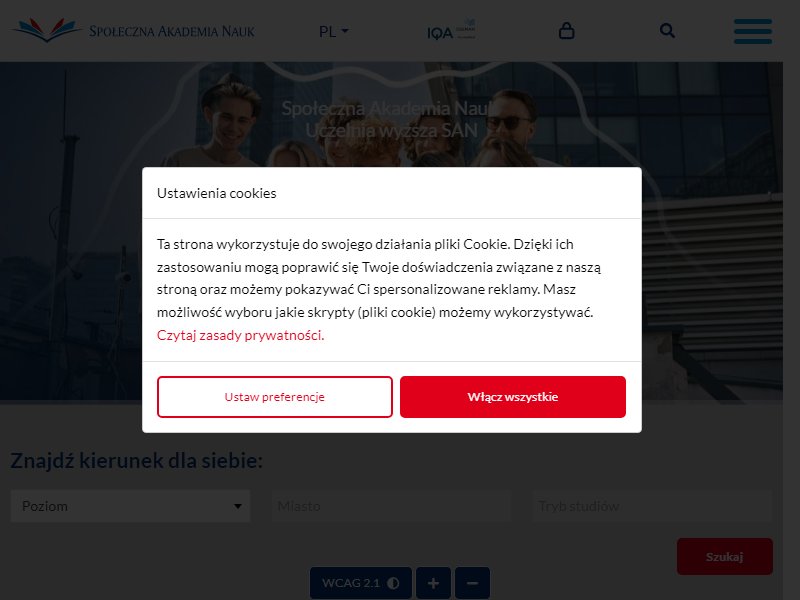
Task: Click Włącz wszystkie button
Action: tap(513, 397)
